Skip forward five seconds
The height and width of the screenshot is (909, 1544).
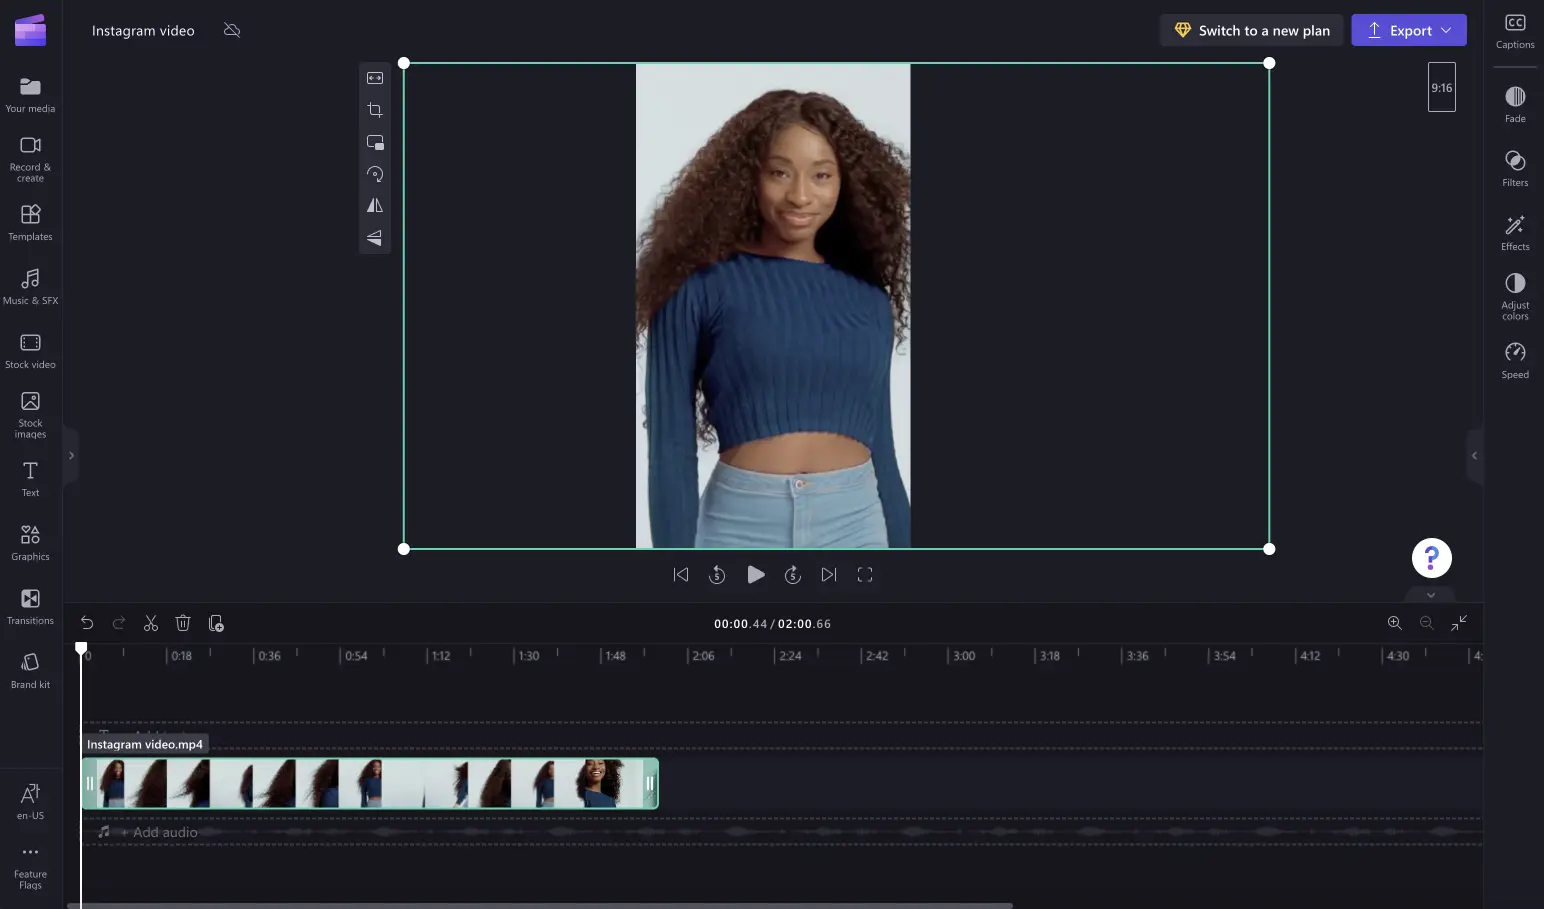[x=793, y=575]
